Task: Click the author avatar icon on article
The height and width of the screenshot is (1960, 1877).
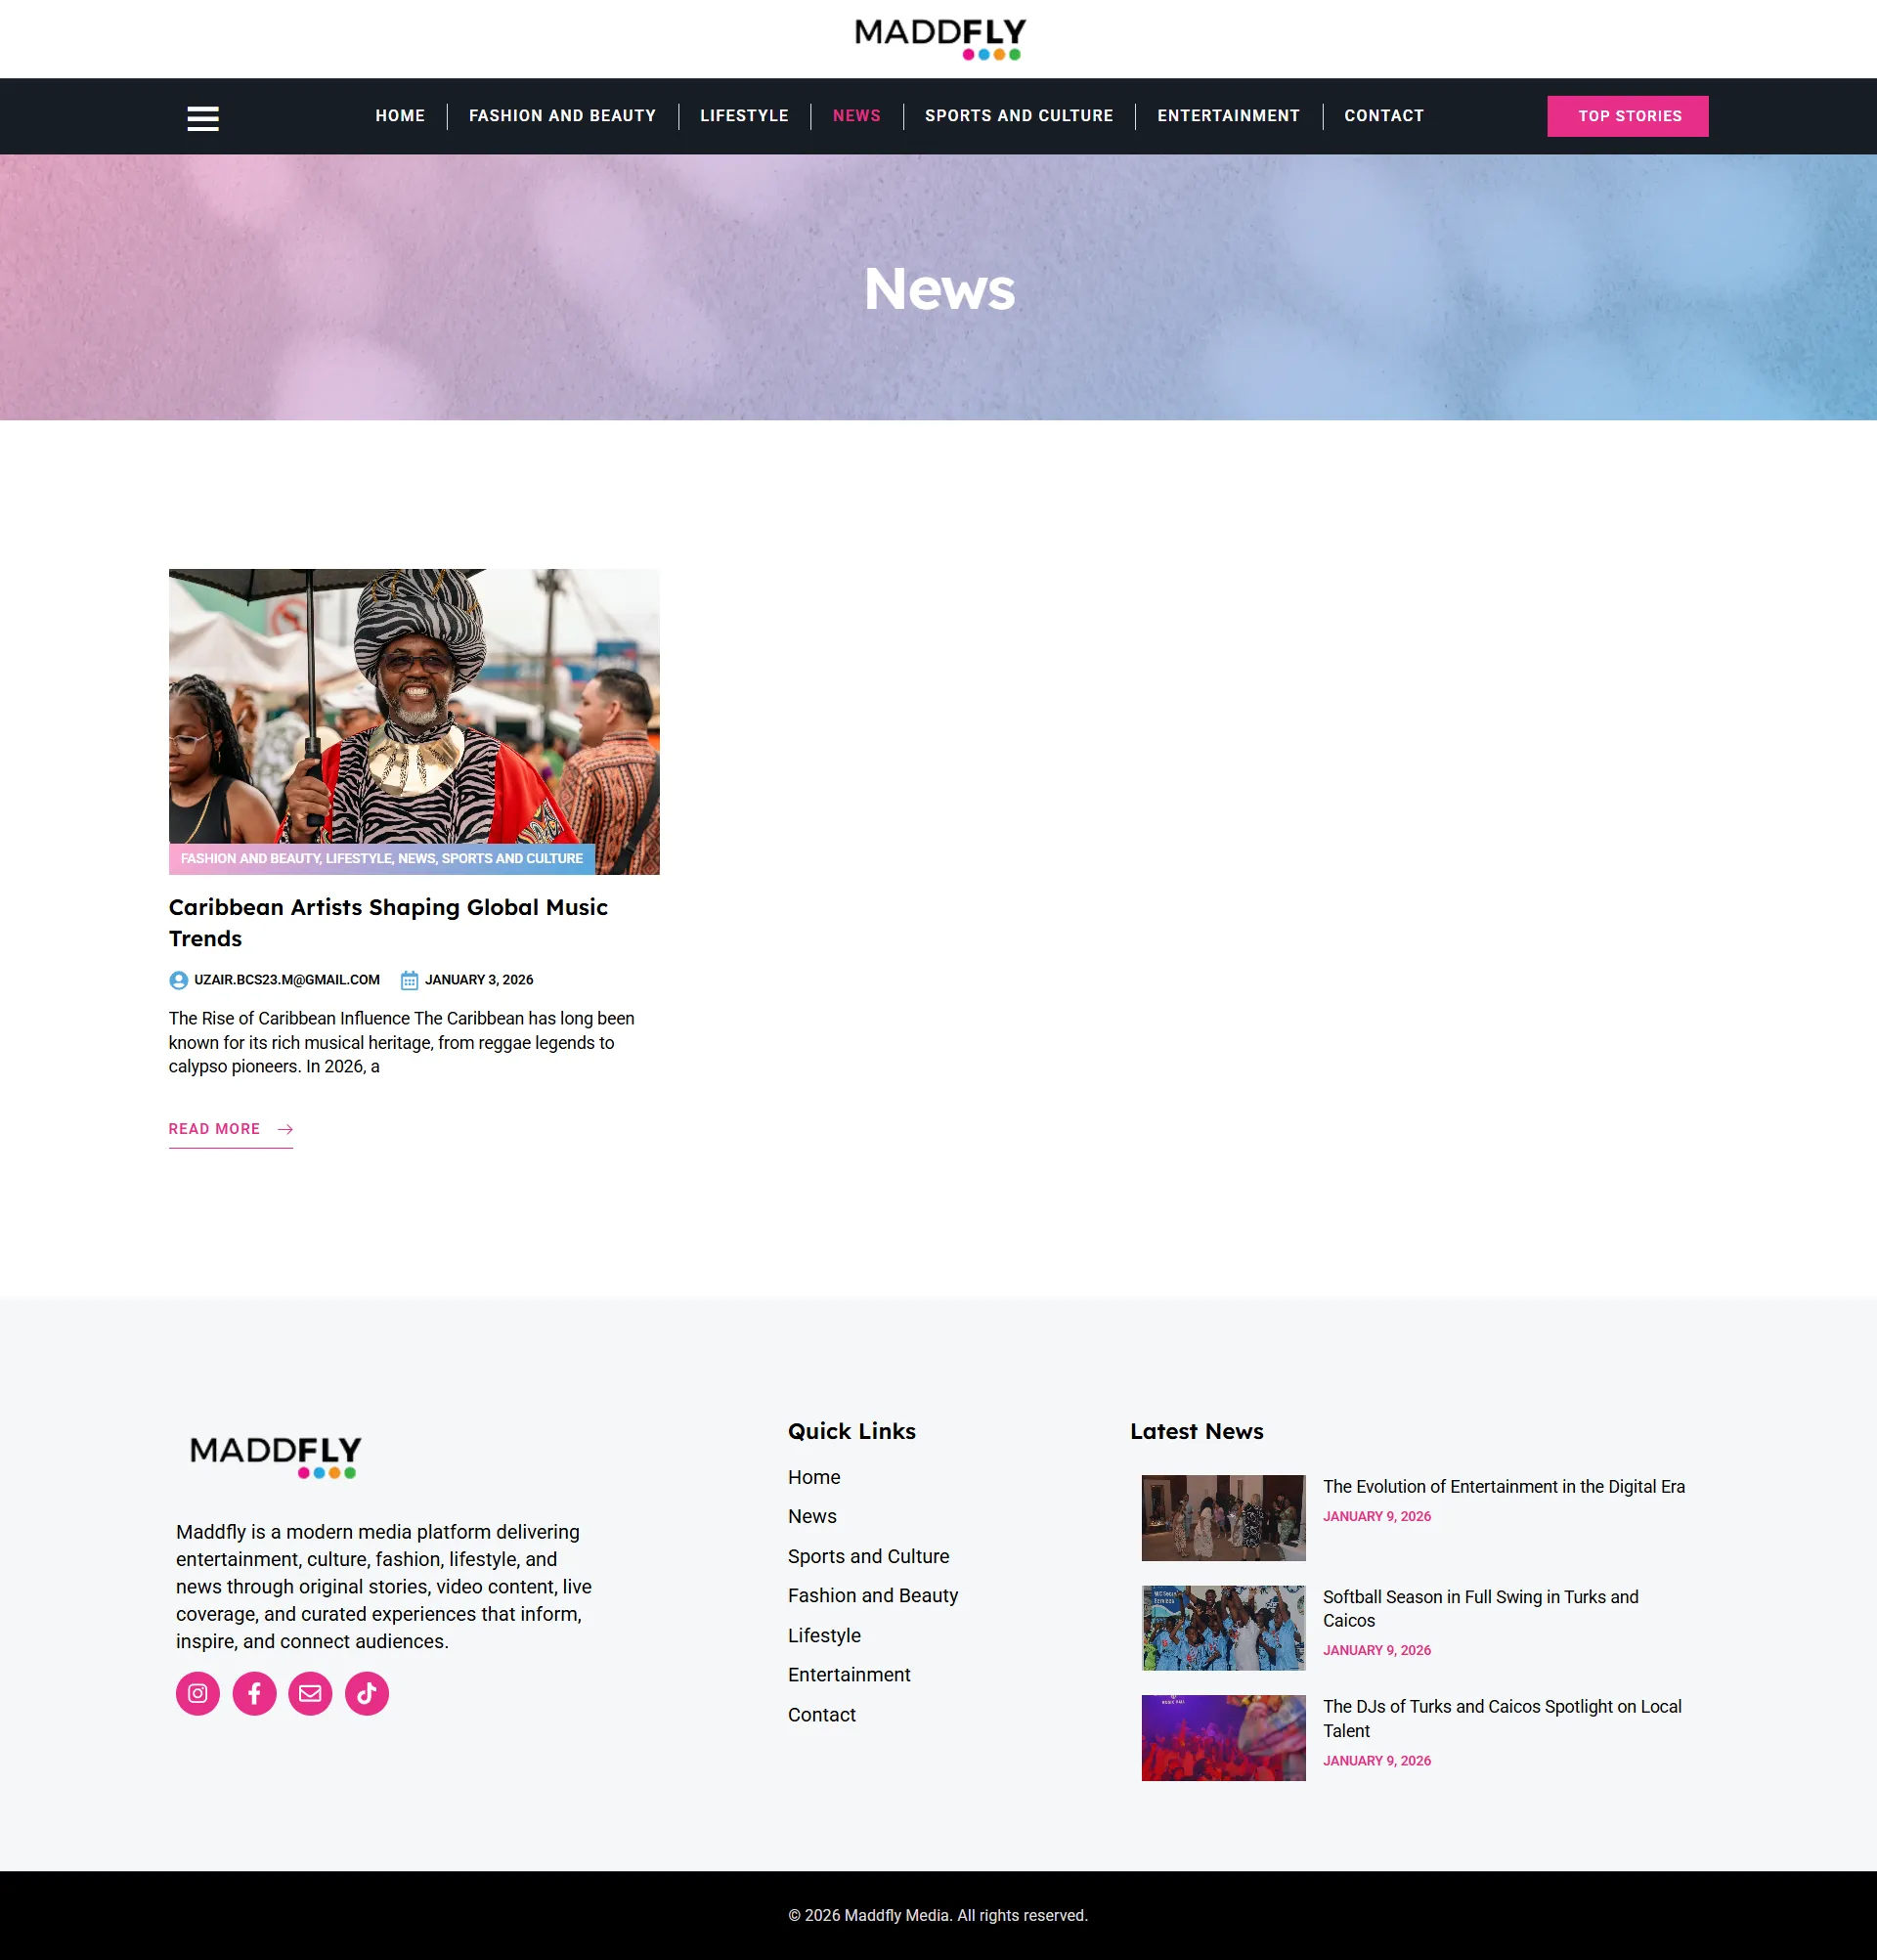Action: tap(178, 980)
